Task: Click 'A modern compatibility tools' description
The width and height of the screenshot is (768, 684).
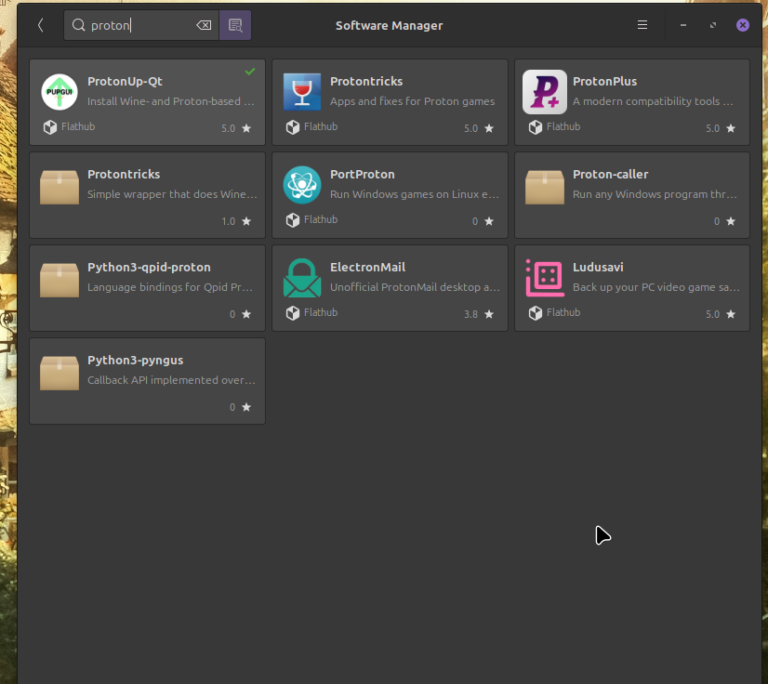Action: coord(653,101)
